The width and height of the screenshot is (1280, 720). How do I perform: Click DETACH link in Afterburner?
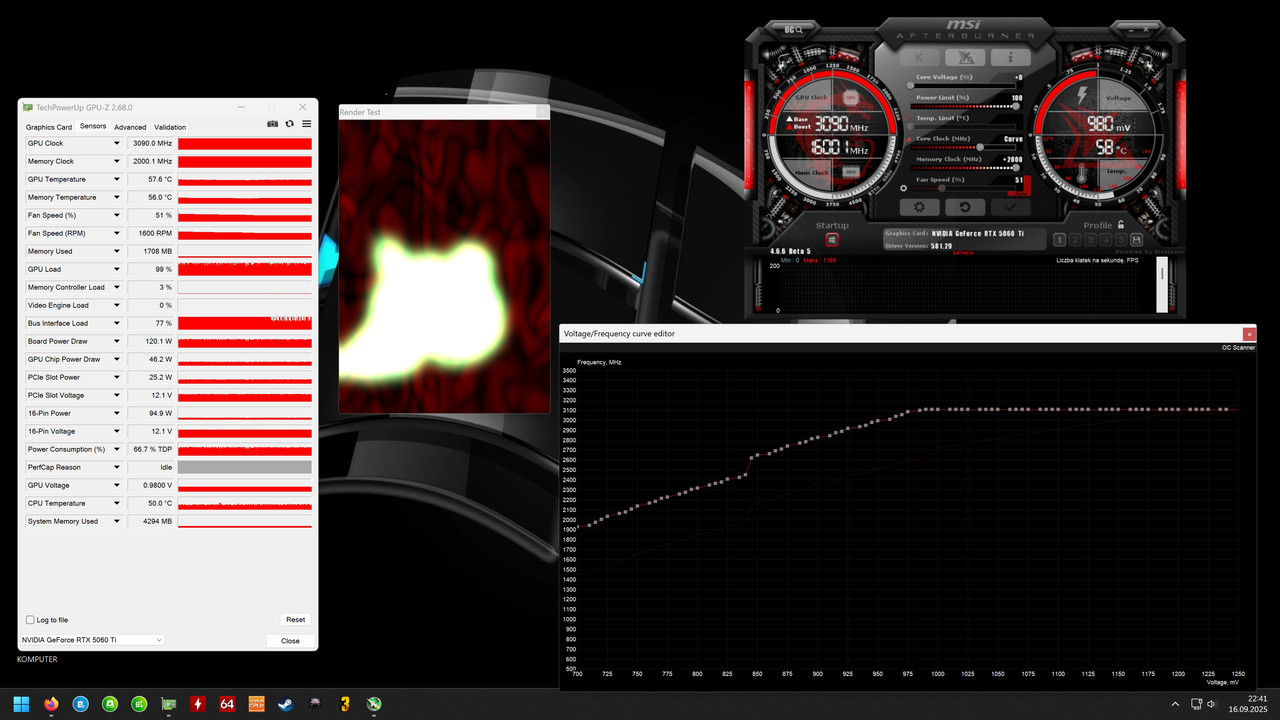point(963,254)
